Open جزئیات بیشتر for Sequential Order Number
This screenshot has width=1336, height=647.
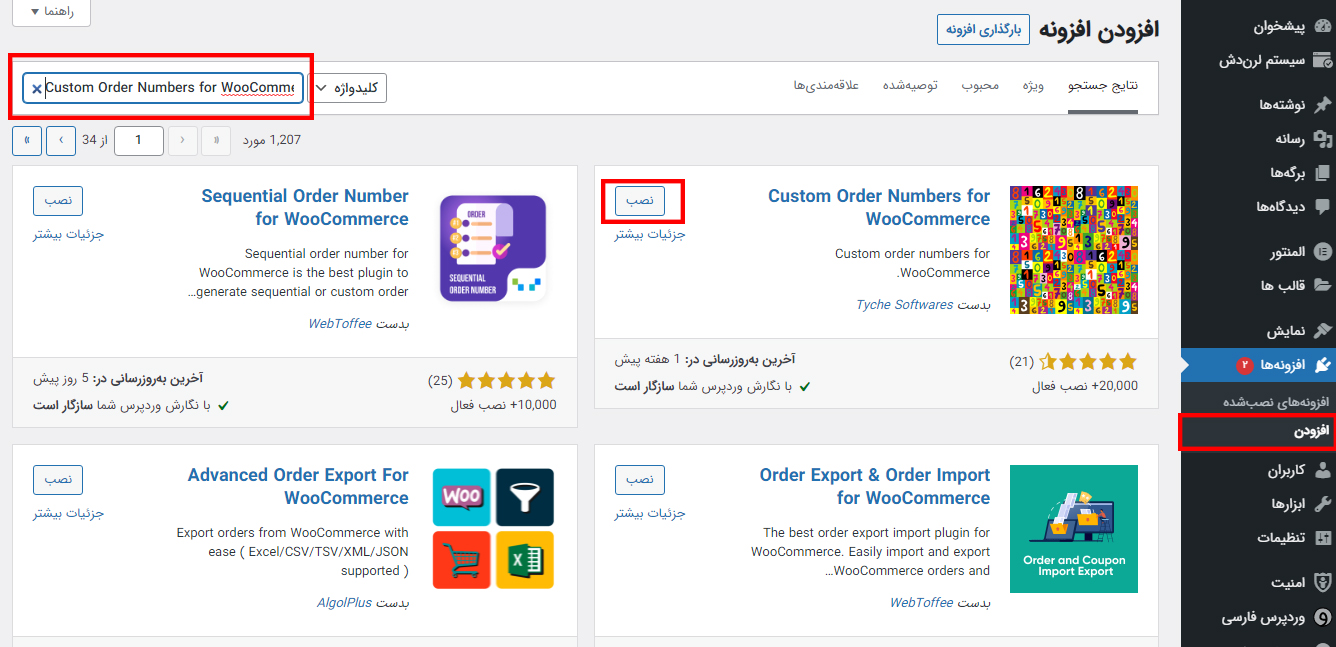pyautogui.click(x=68, y=234)
